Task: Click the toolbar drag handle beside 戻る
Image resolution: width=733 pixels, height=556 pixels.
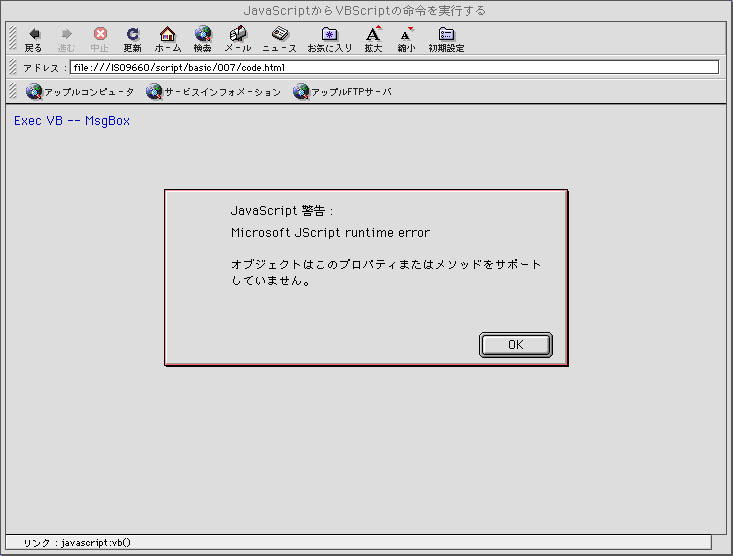Action: (13, 38)
